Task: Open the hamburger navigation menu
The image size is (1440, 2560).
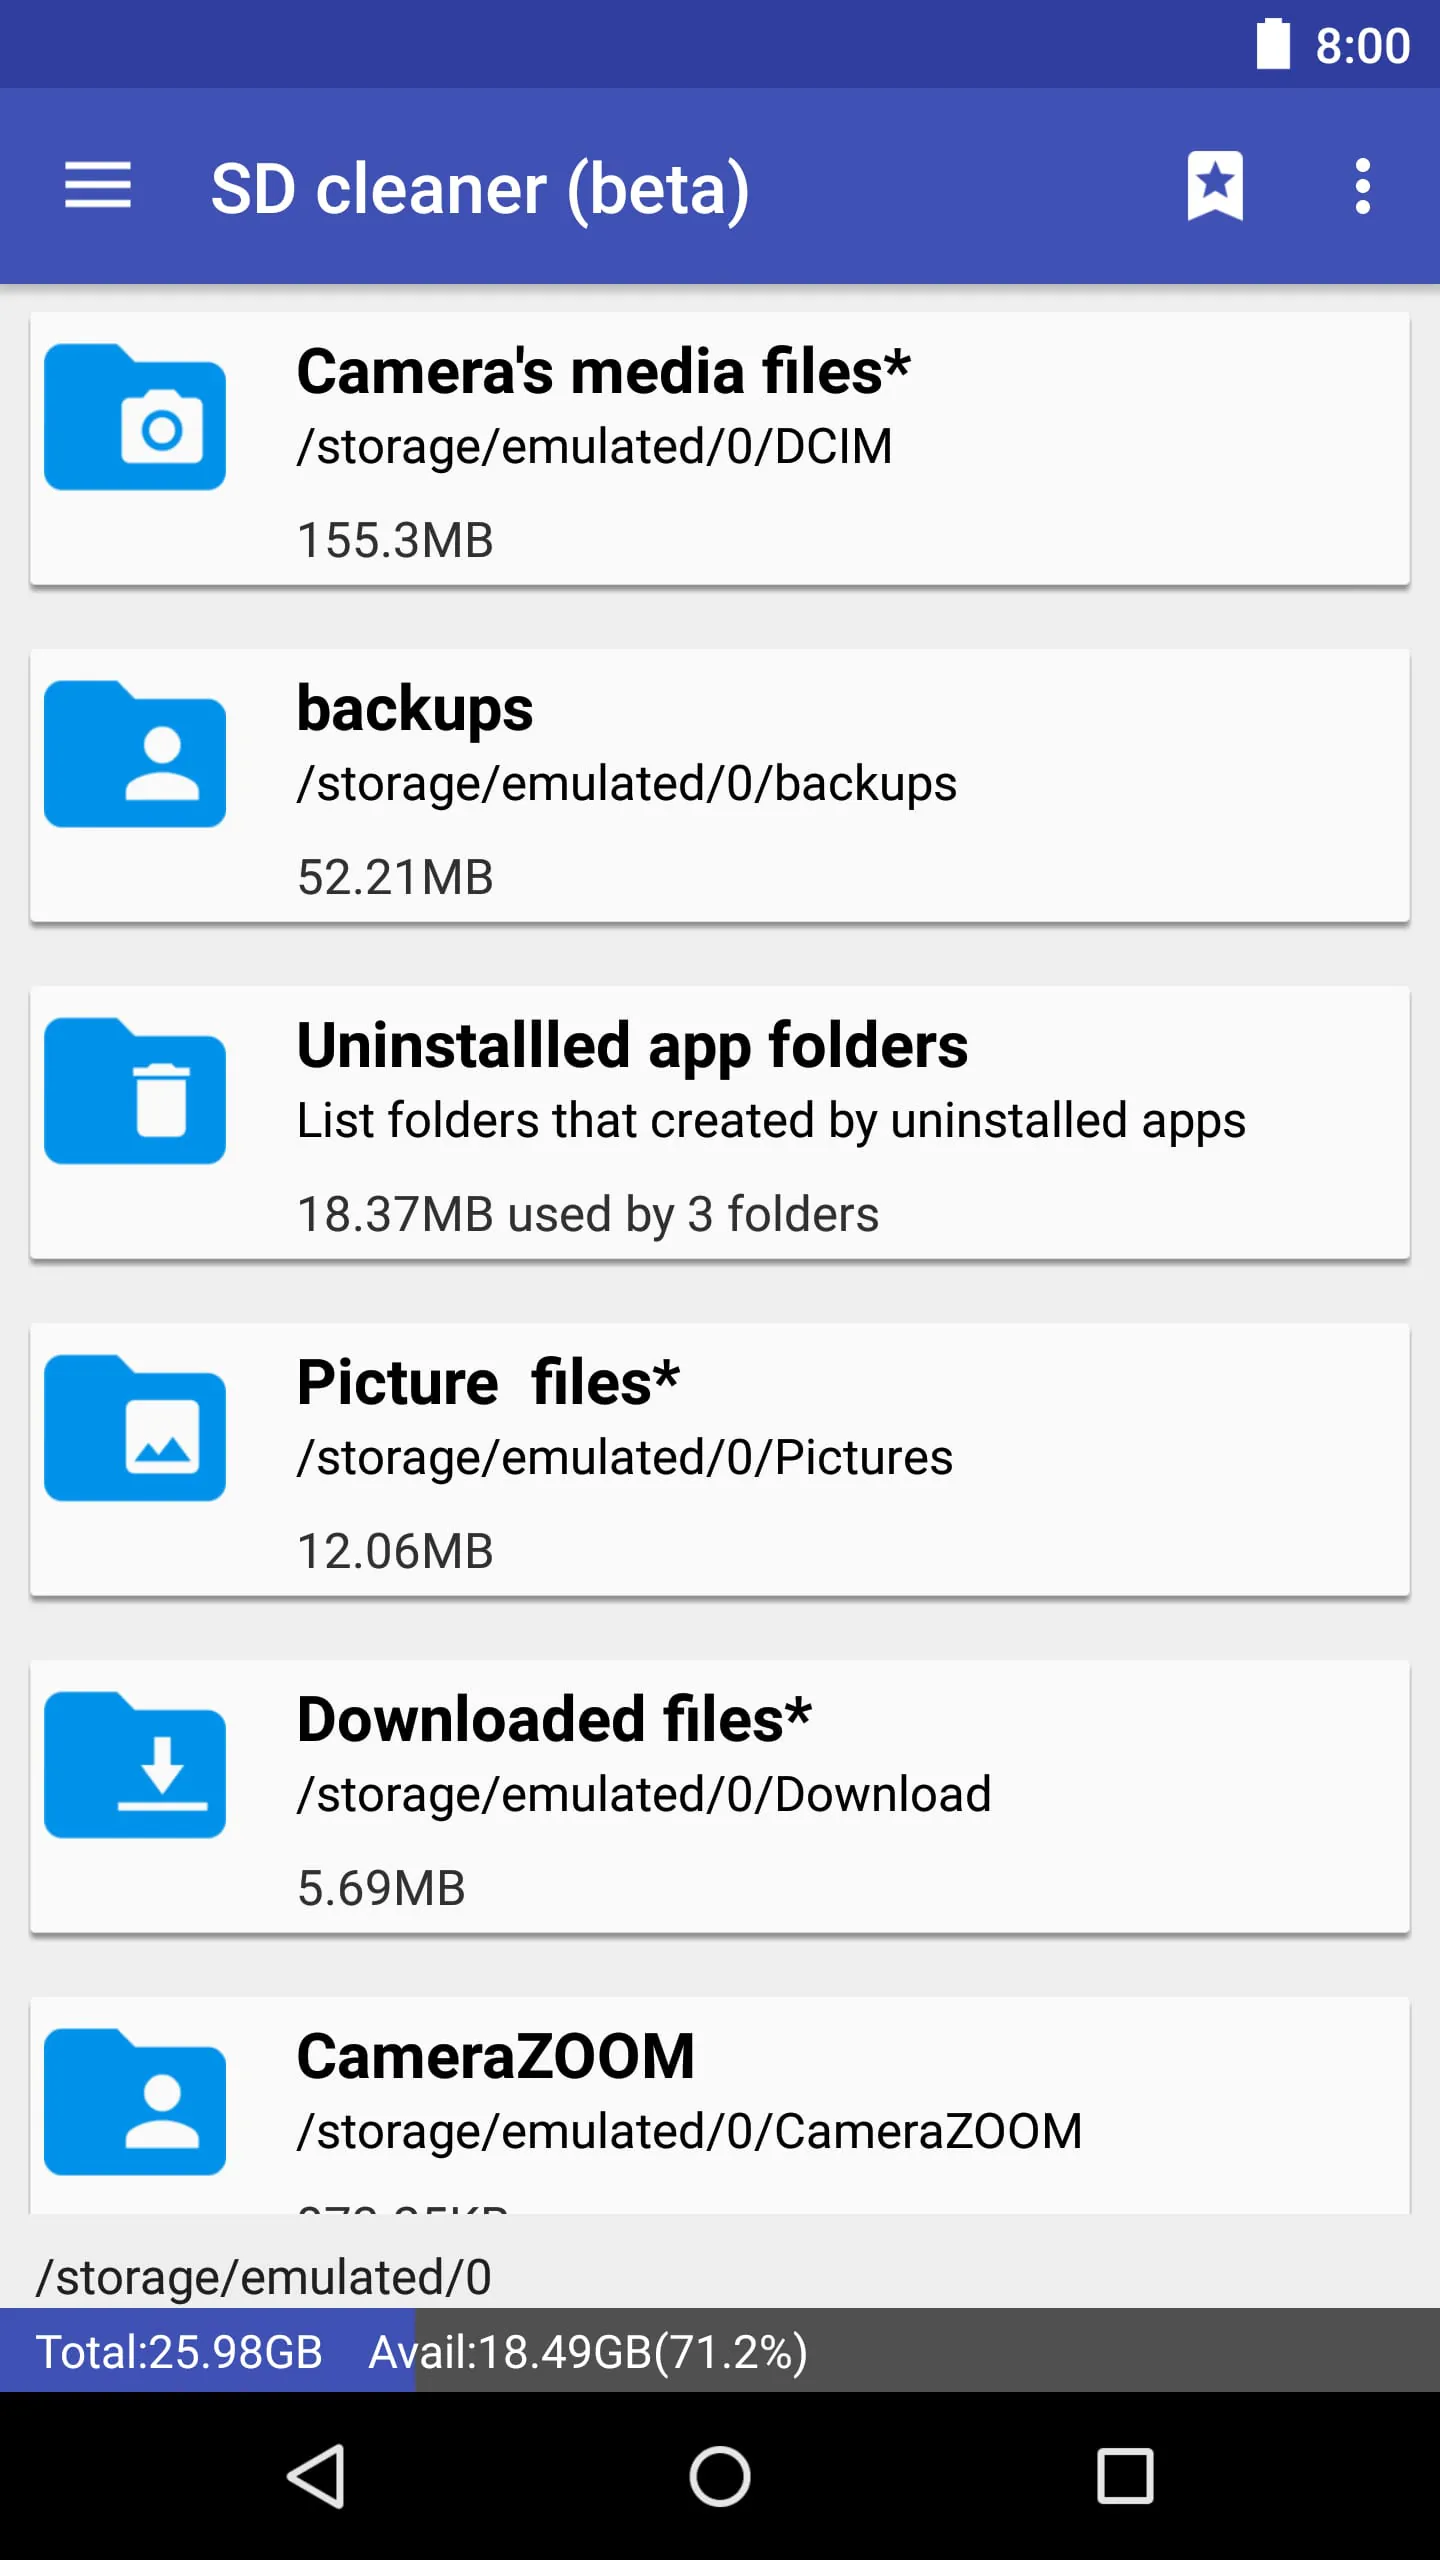Action: [x=98, y=187]
